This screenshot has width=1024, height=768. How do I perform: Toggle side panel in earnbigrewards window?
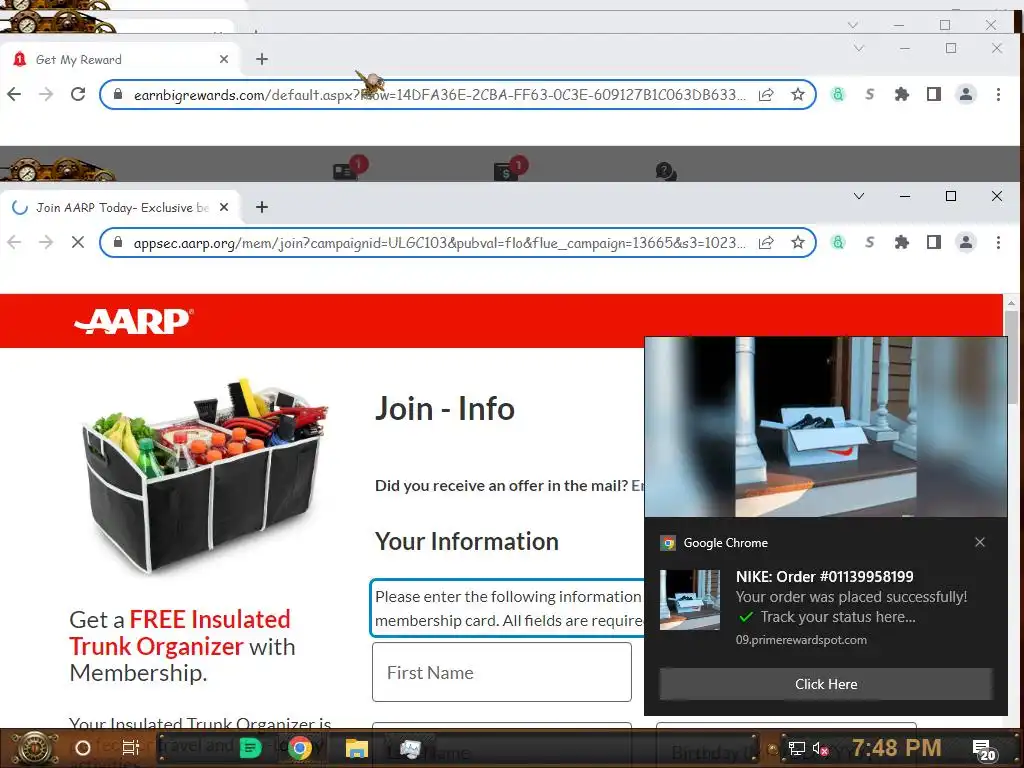click(934, 95)
